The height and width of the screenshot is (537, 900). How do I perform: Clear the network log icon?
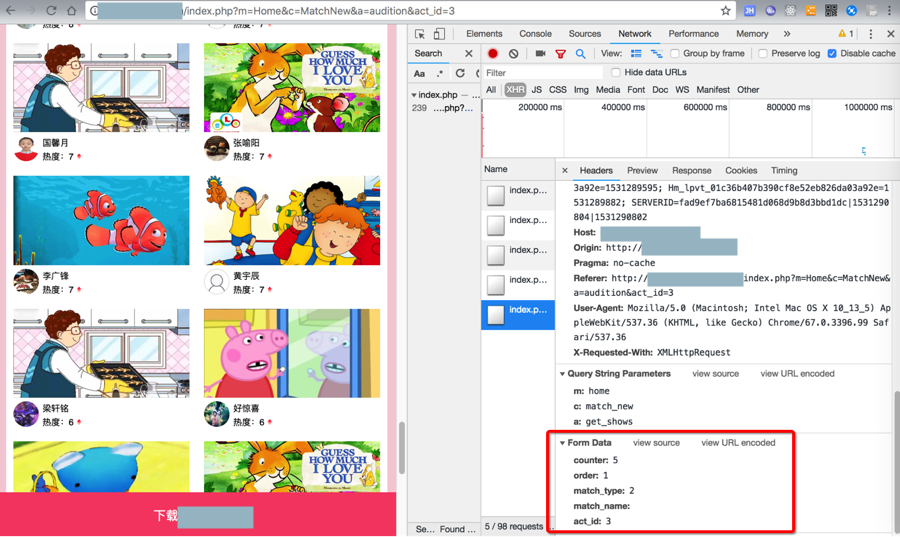(513, 53)
